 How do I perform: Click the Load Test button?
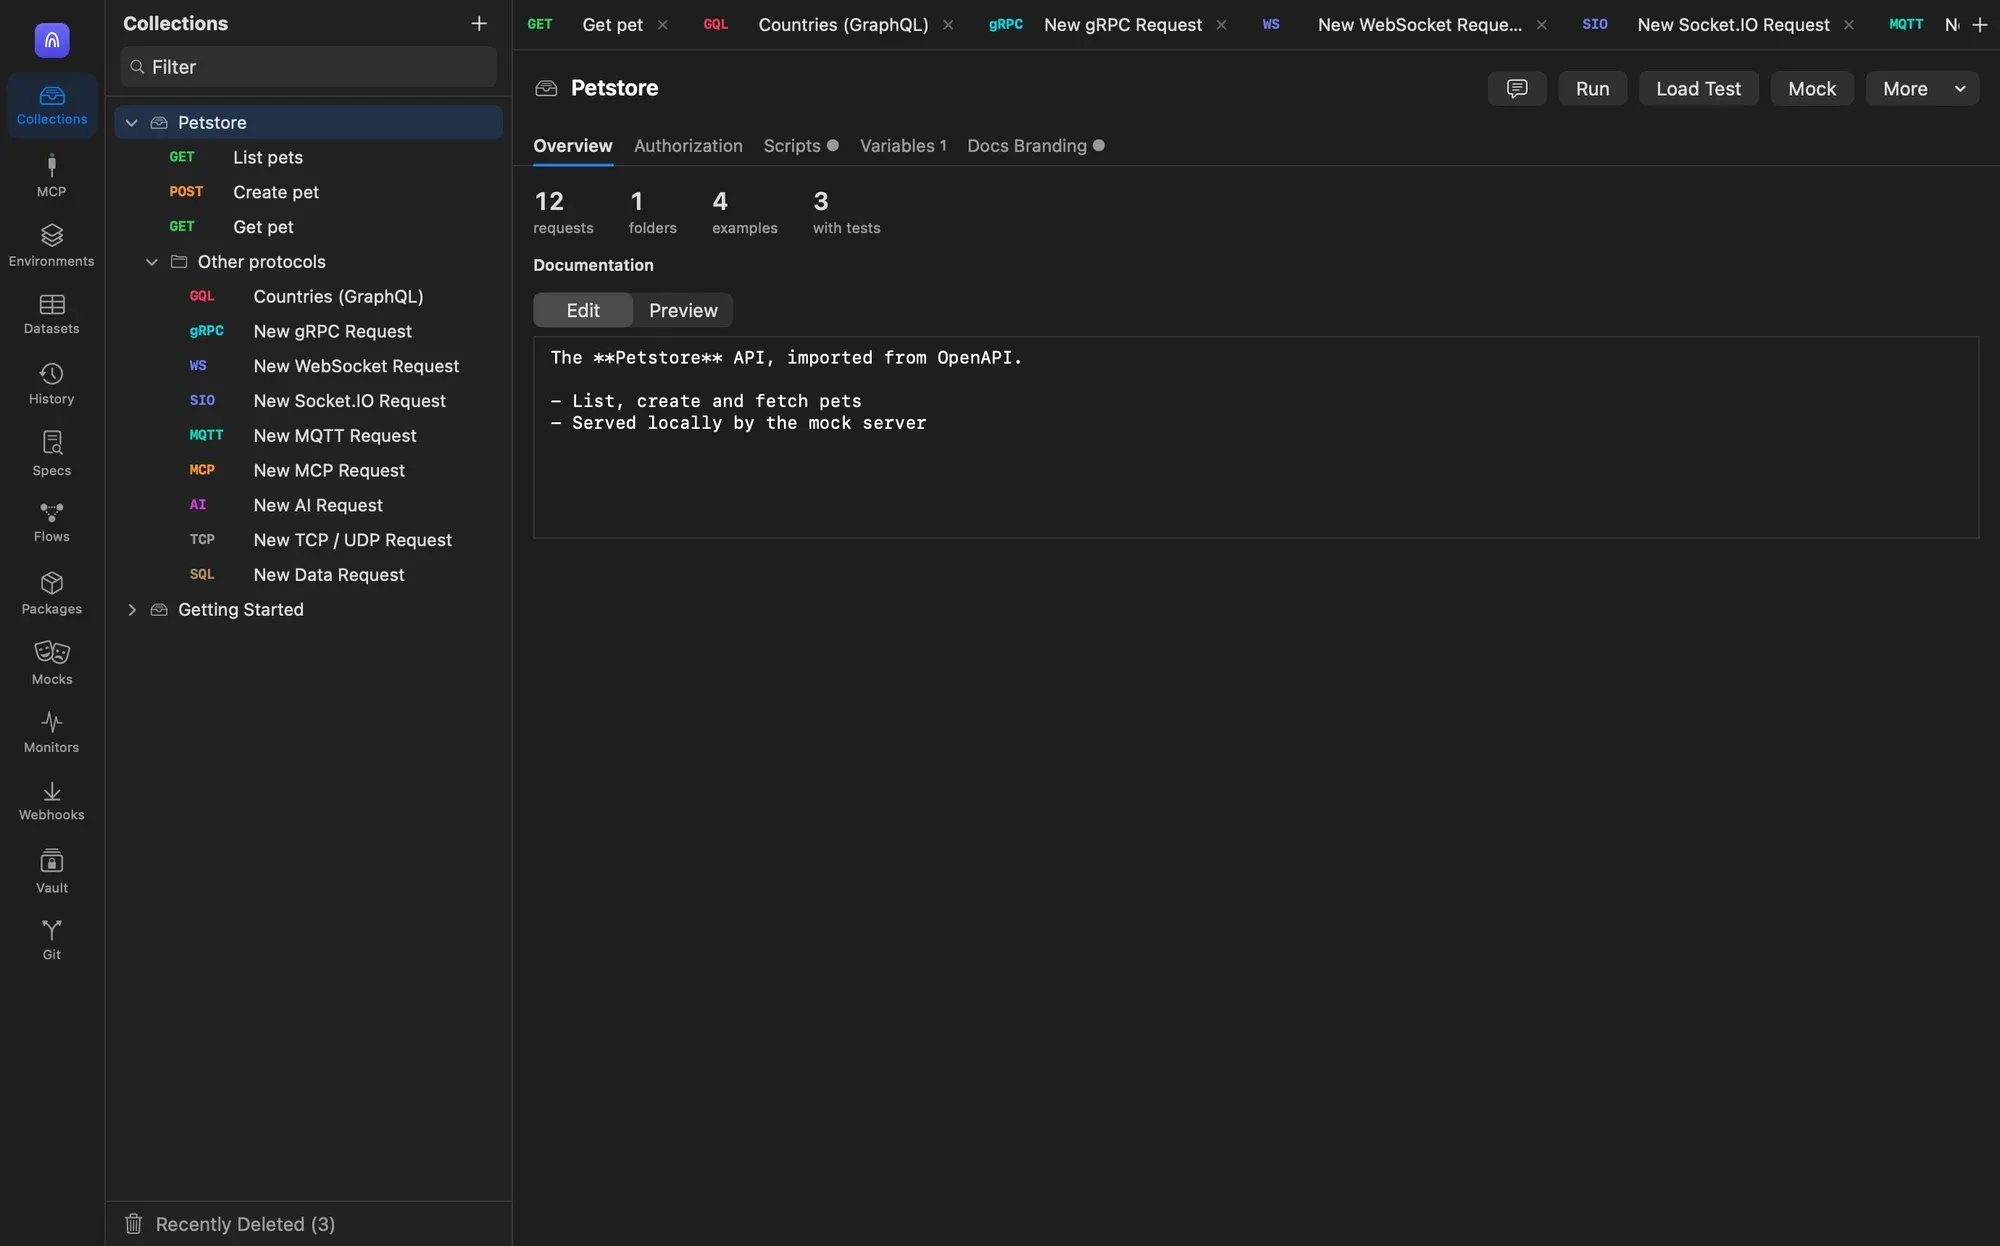coord(1698,88)
